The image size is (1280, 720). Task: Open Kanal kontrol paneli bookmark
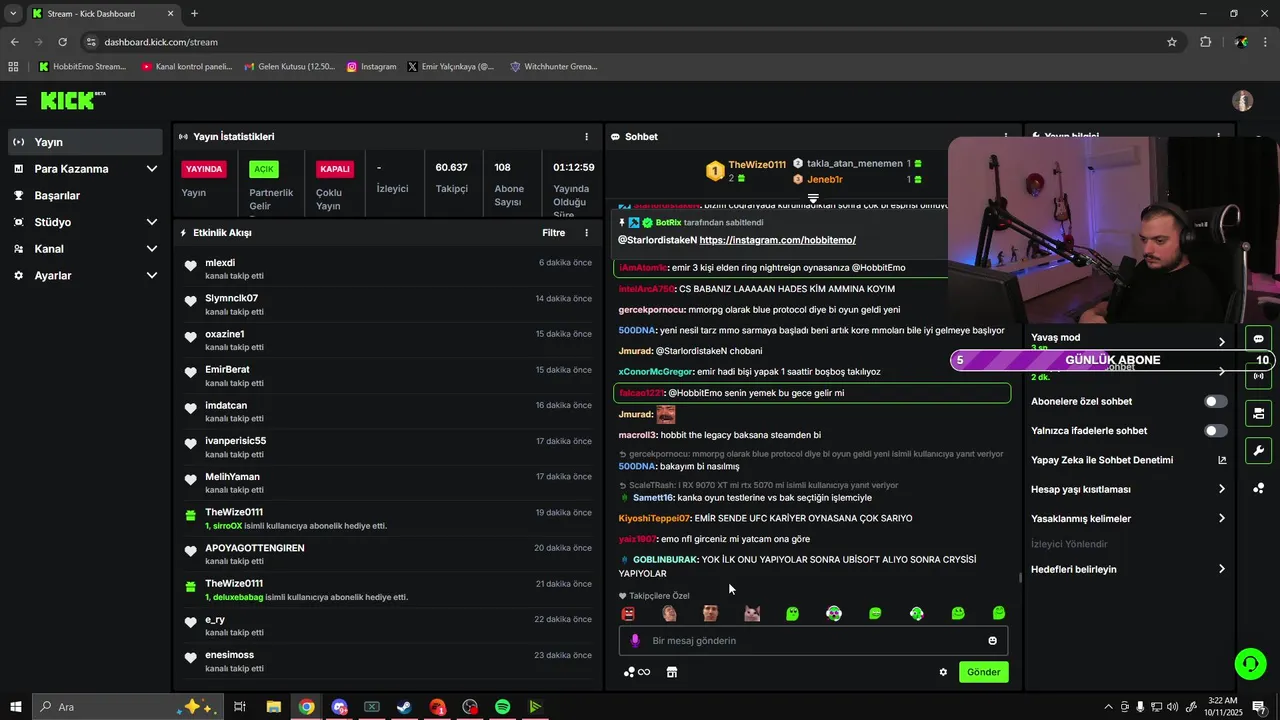(x=187, y=67)
